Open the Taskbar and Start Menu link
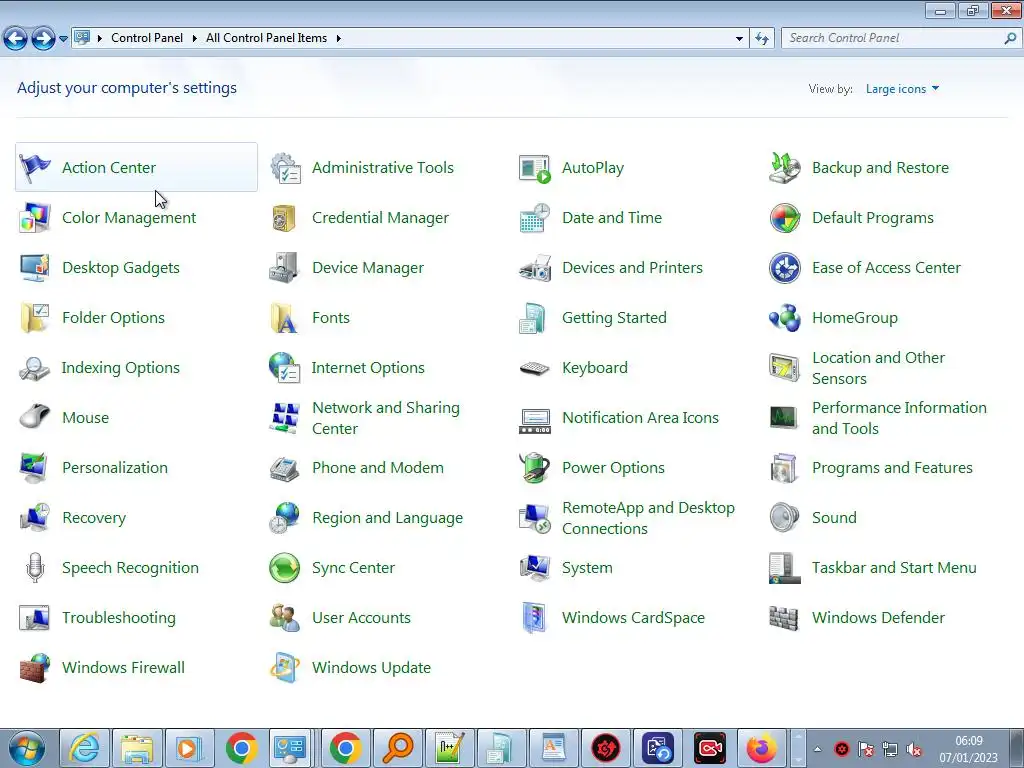 pyautogui.click(x=894, y=568)
